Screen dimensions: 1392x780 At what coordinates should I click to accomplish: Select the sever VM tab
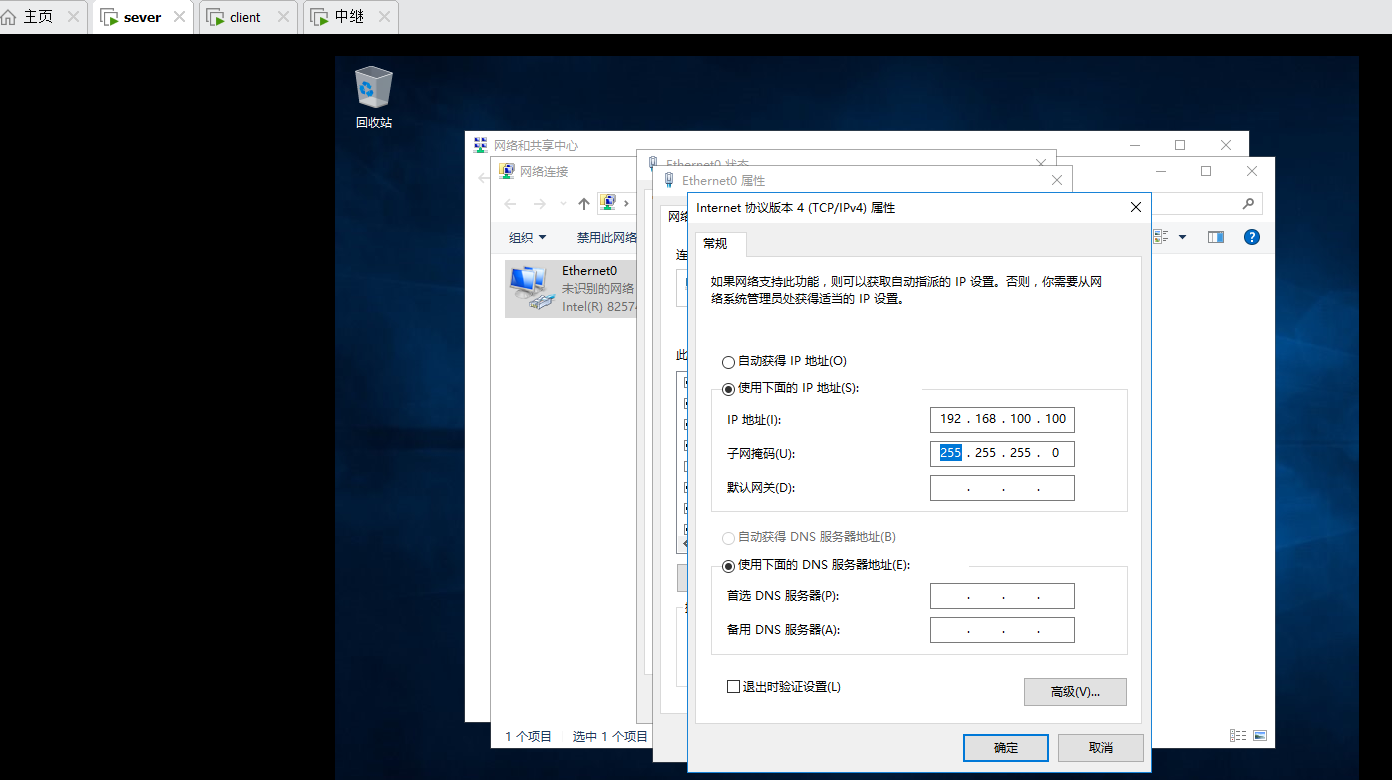pyautogui.click(x=142, y=17)
